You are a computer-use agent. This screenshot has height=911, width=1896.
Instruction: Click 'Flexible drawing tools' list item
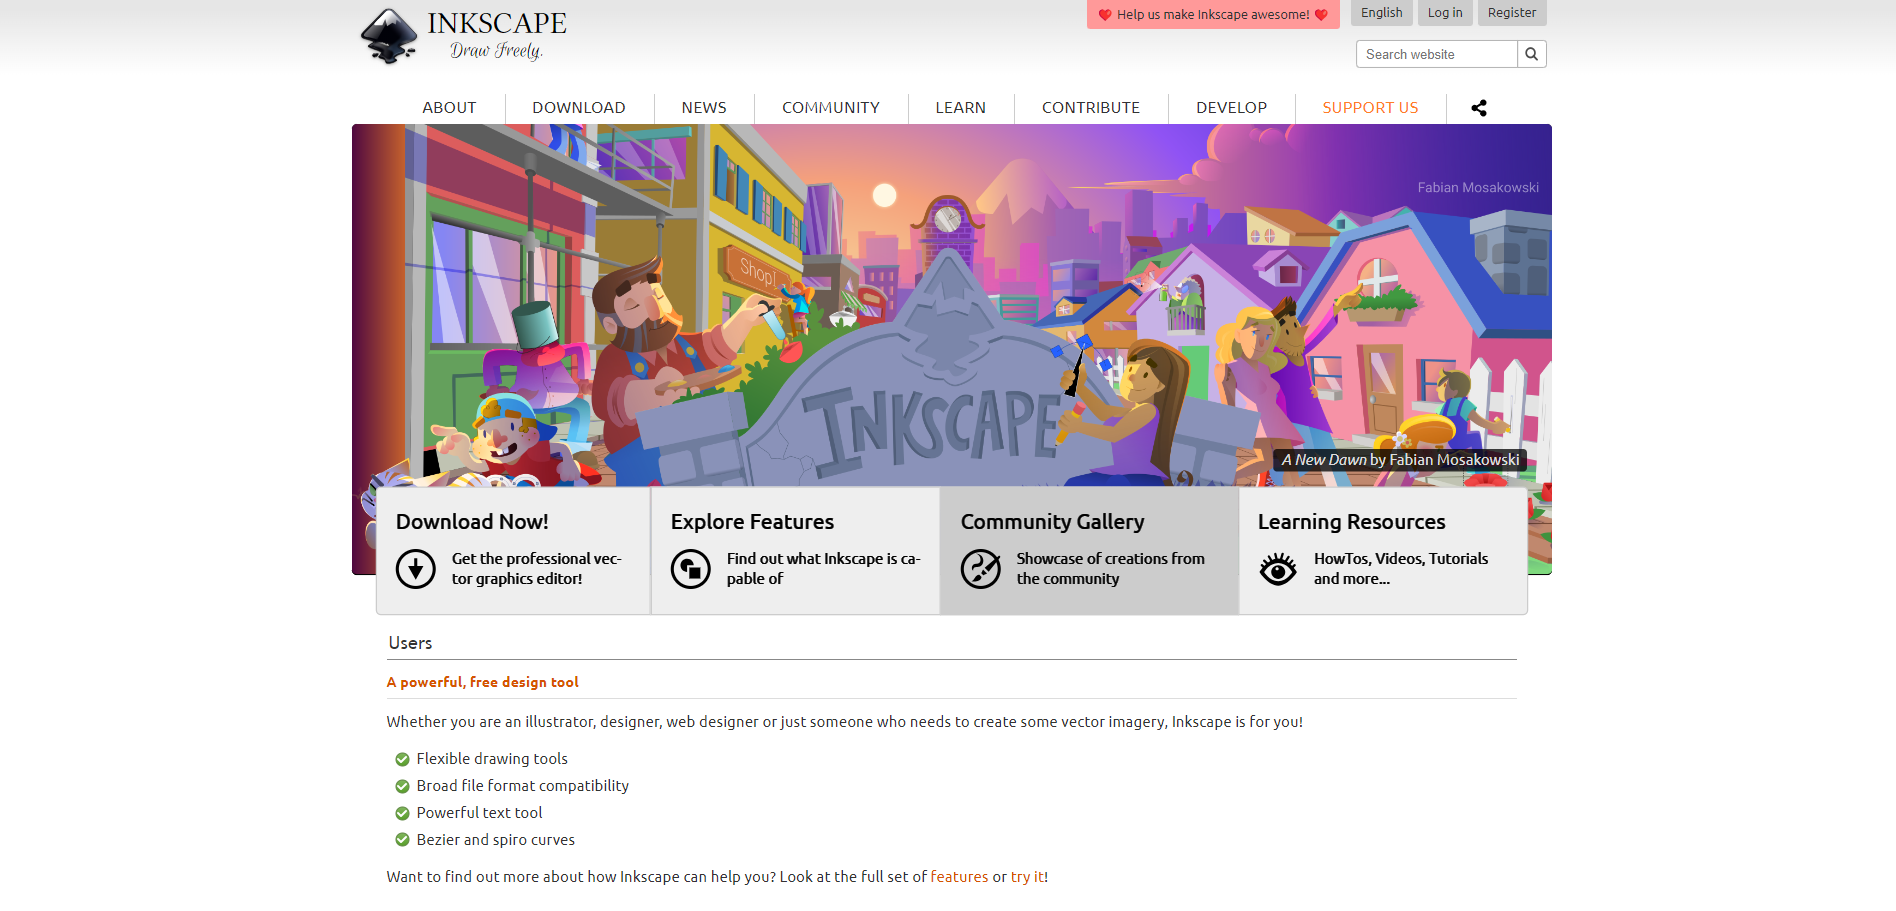(492, 759)
